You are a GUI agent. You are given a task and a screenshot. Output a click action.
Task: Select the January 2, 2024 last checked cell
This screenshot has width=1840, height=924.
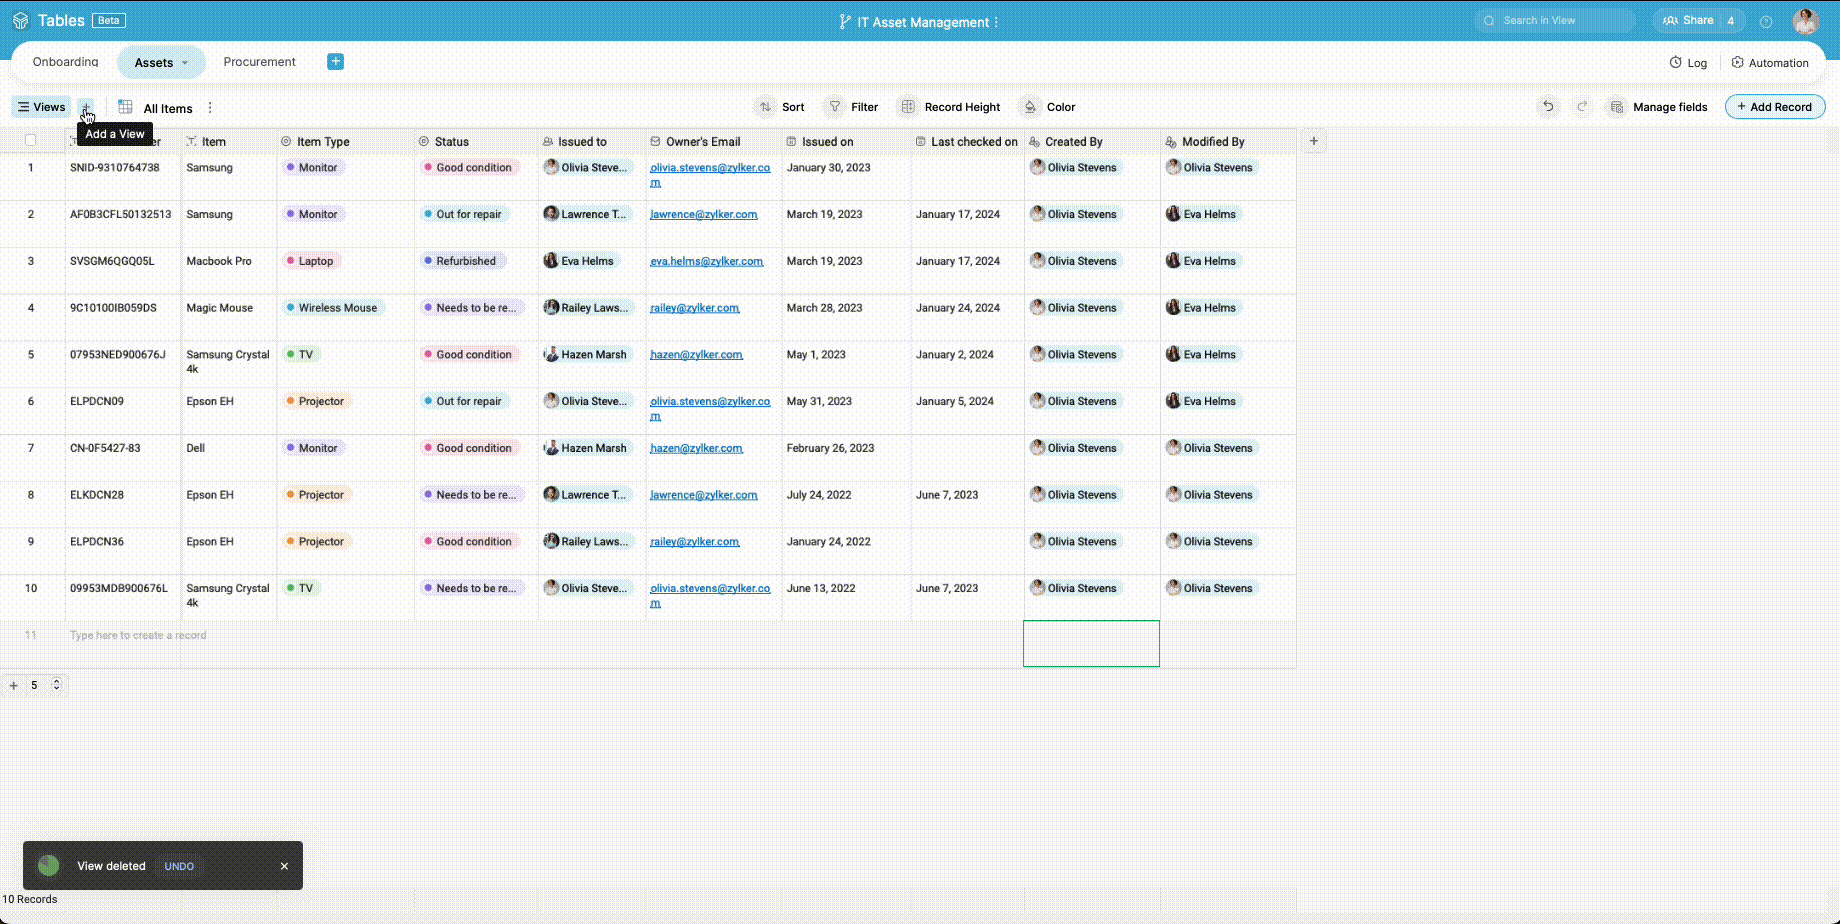click(x=968, y=364)
